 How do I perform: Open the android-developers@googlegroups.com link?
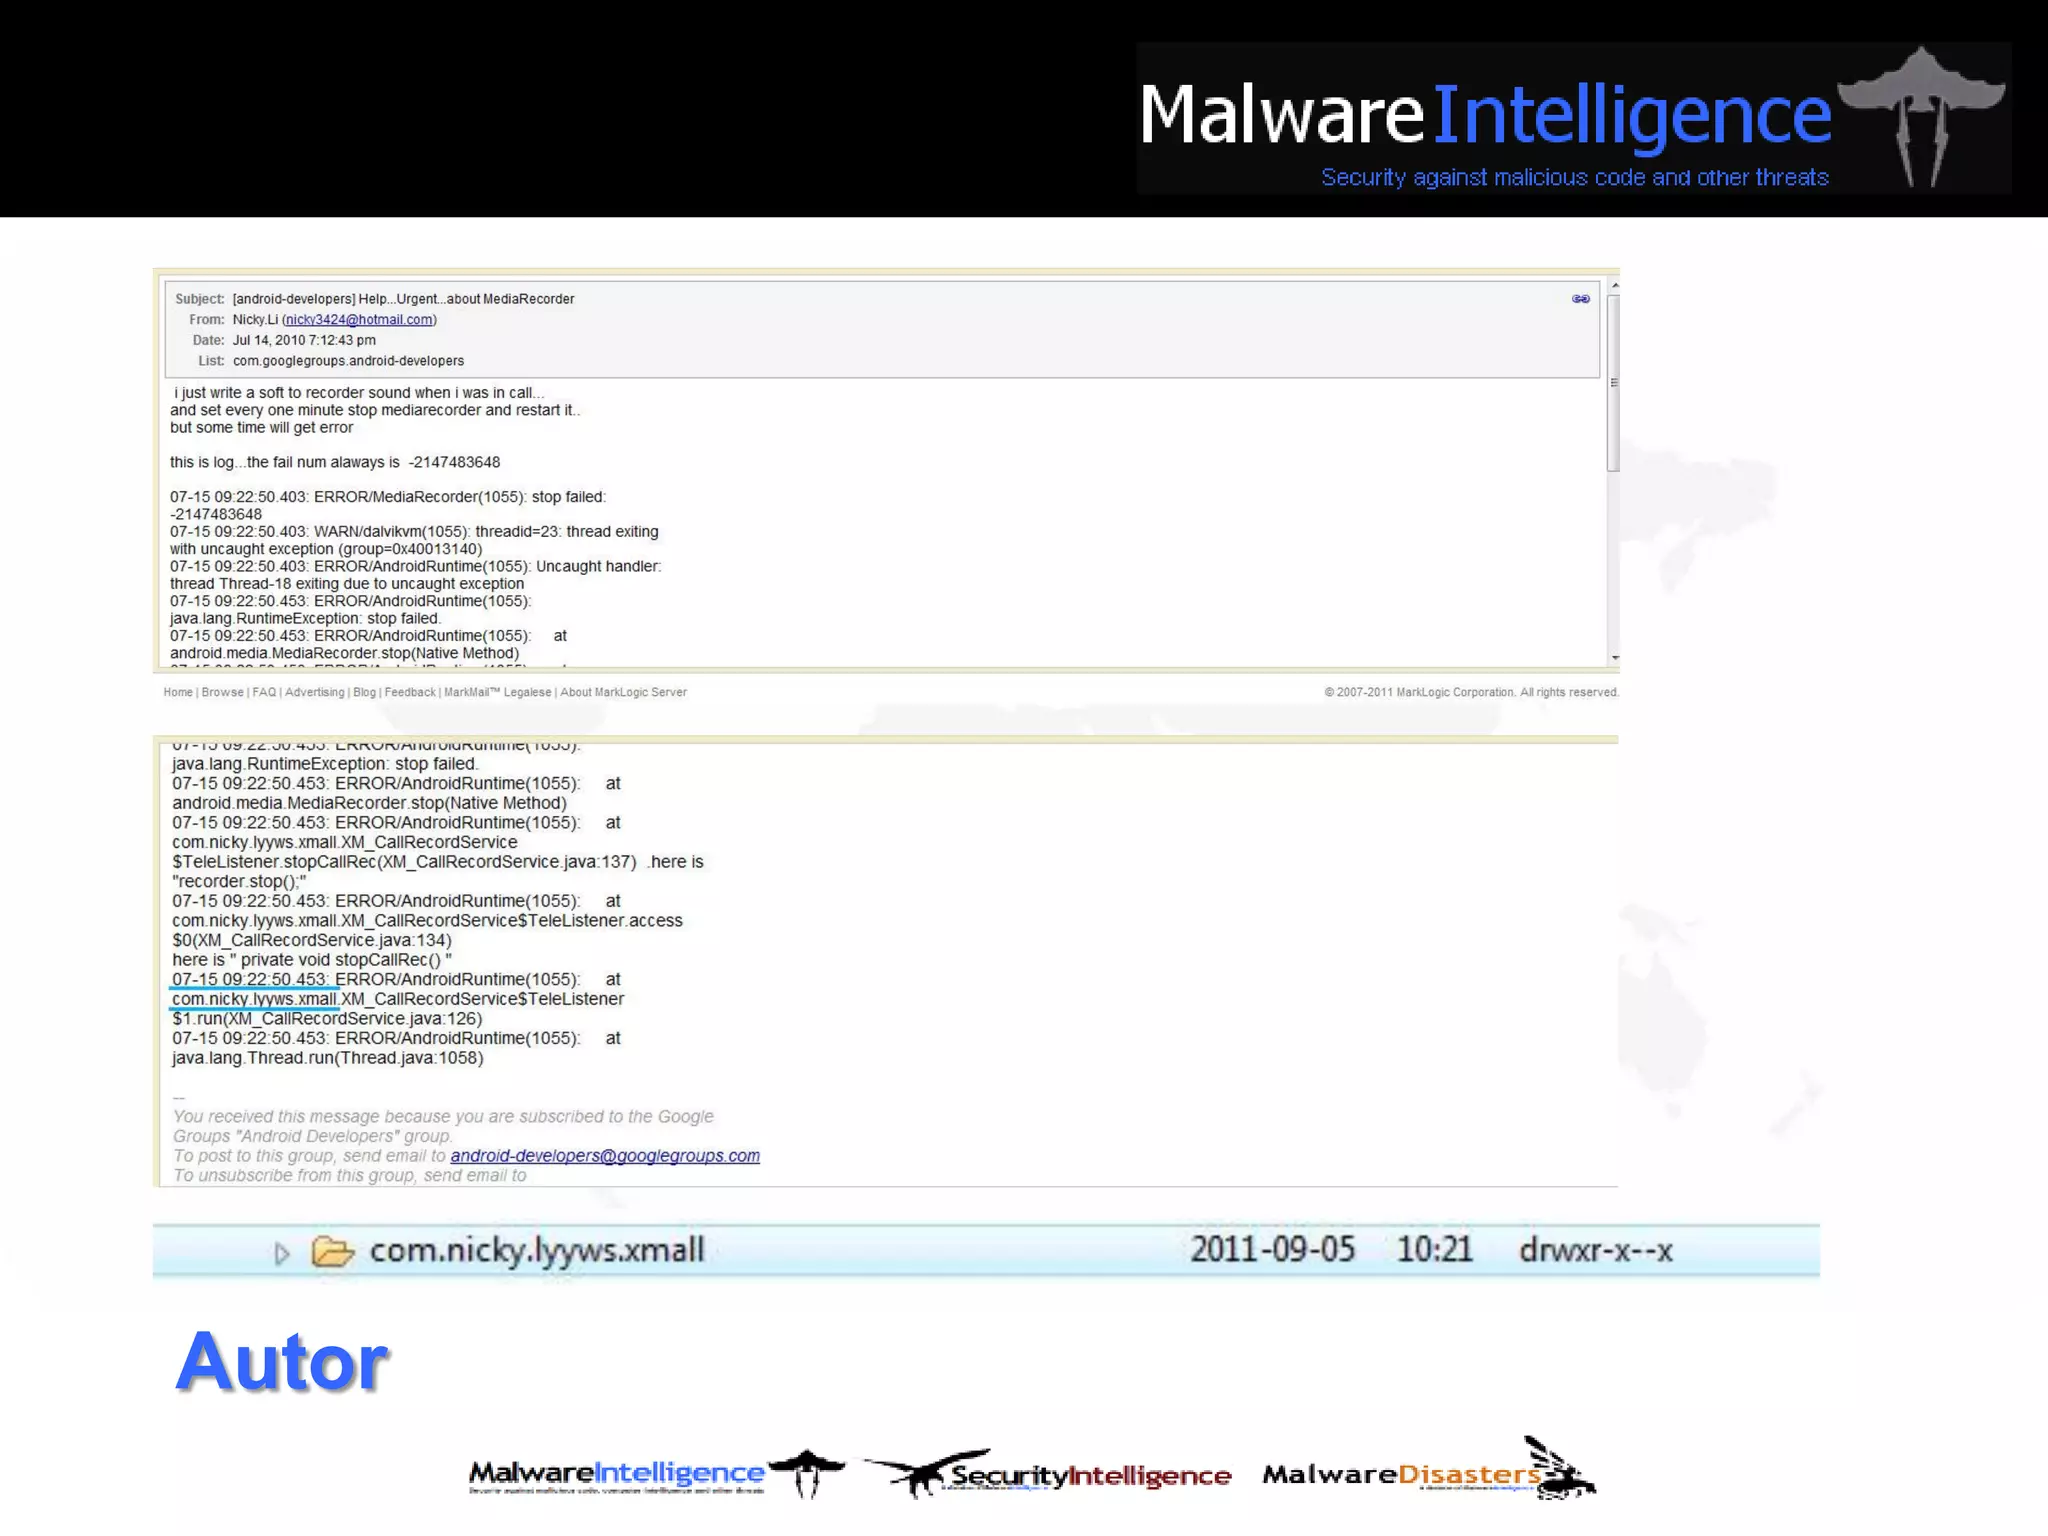click(x=604, y=1156)
